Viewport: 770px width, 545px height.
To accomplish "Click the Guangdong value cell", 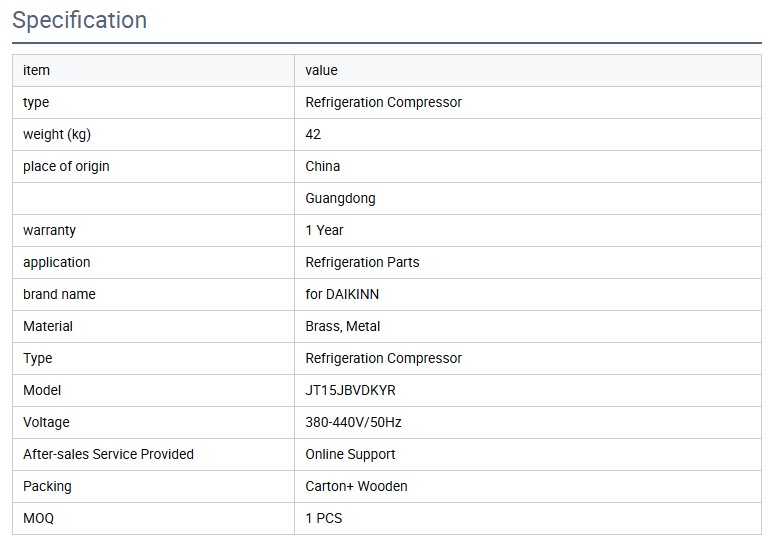I will 341,198.
